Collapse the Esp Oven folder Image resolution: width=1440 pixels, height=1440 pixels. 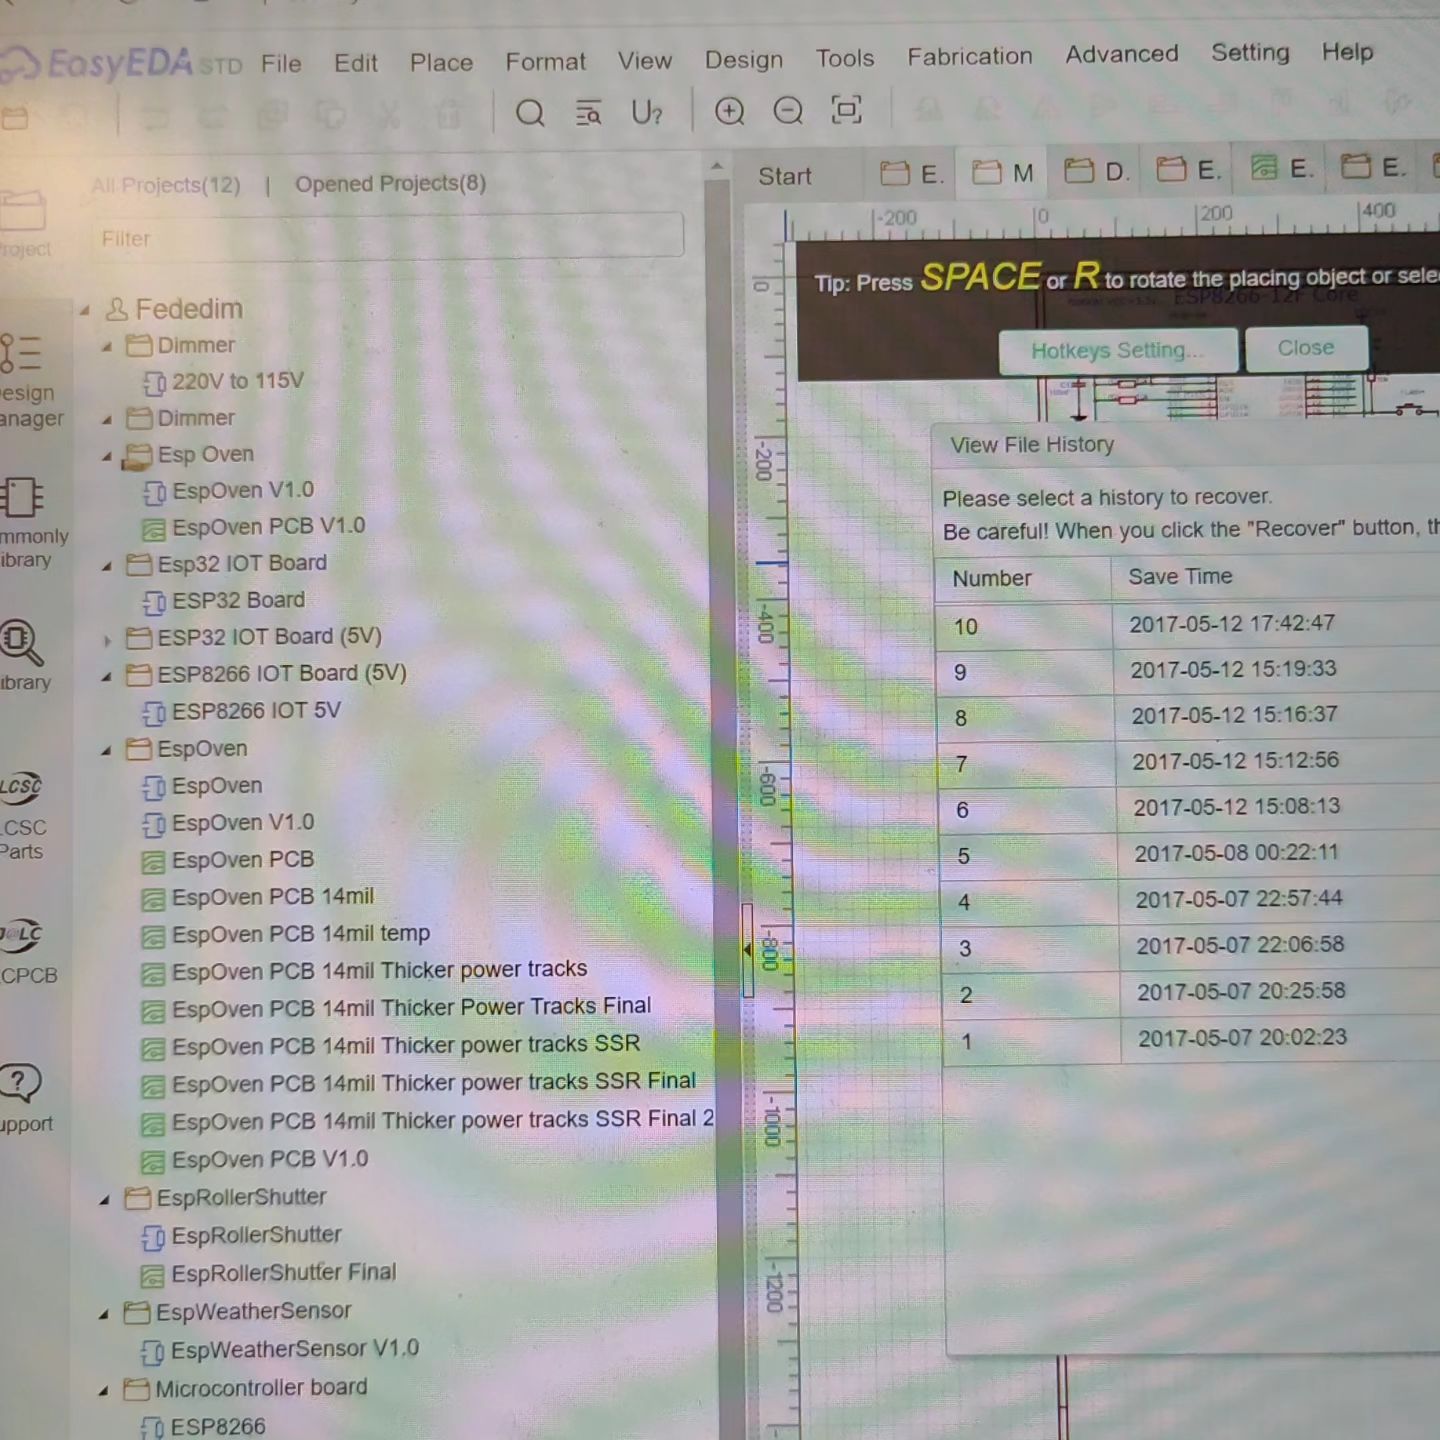click(106, 456)
